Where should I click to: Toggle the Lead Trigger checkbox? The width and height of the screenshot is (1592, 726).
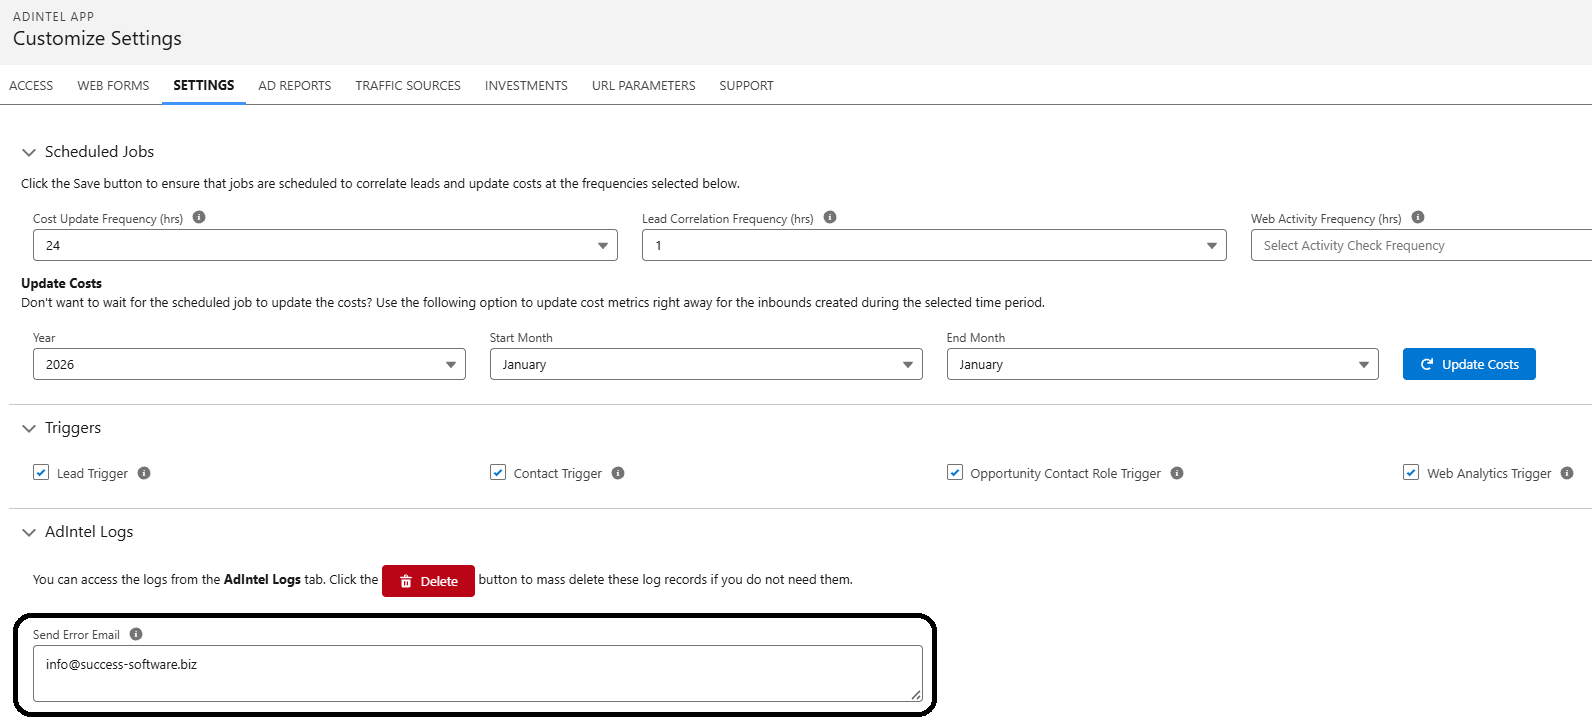[x=41, y=472]
